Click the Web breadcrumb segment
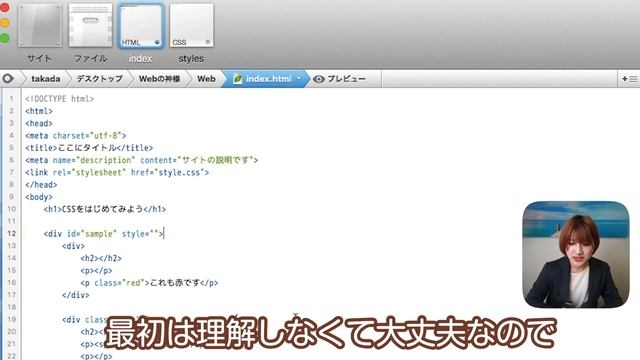Screen dimensions: 640x360 point(206,79)
